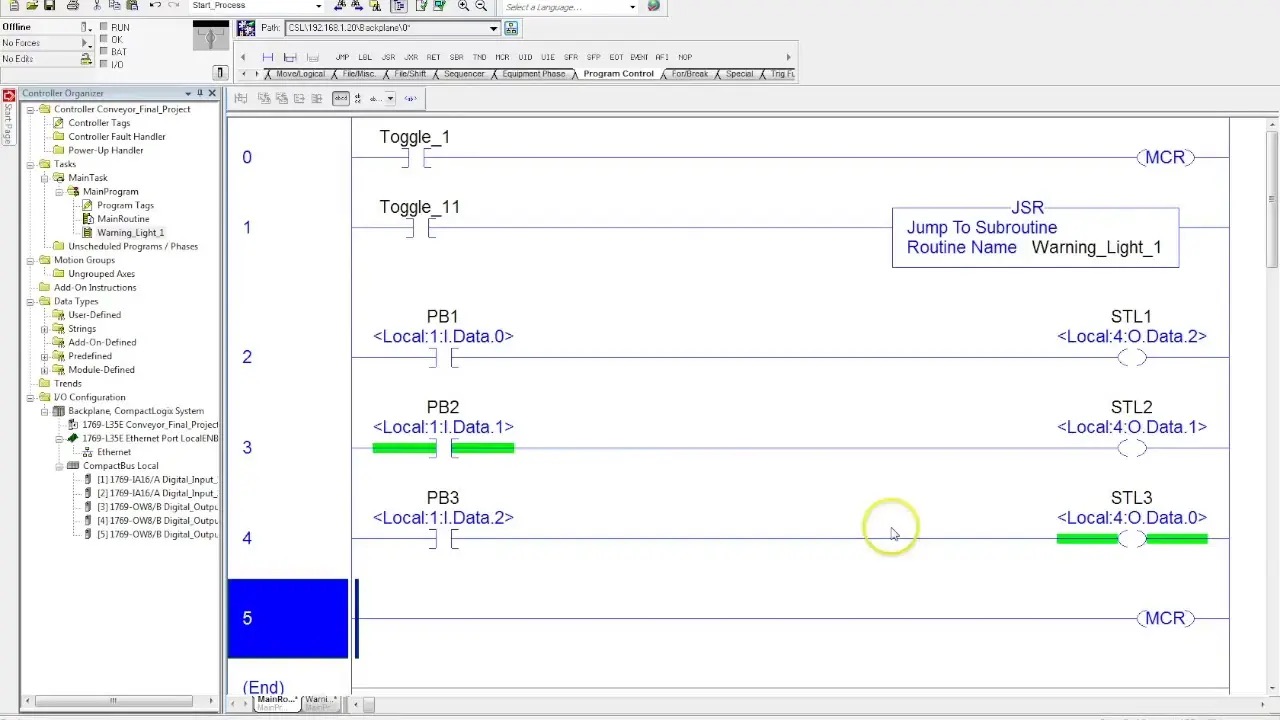The height and width of the screenshot is (720, 1280).
Task: Insert the AFI instruction element
Action: click(662, 57)
